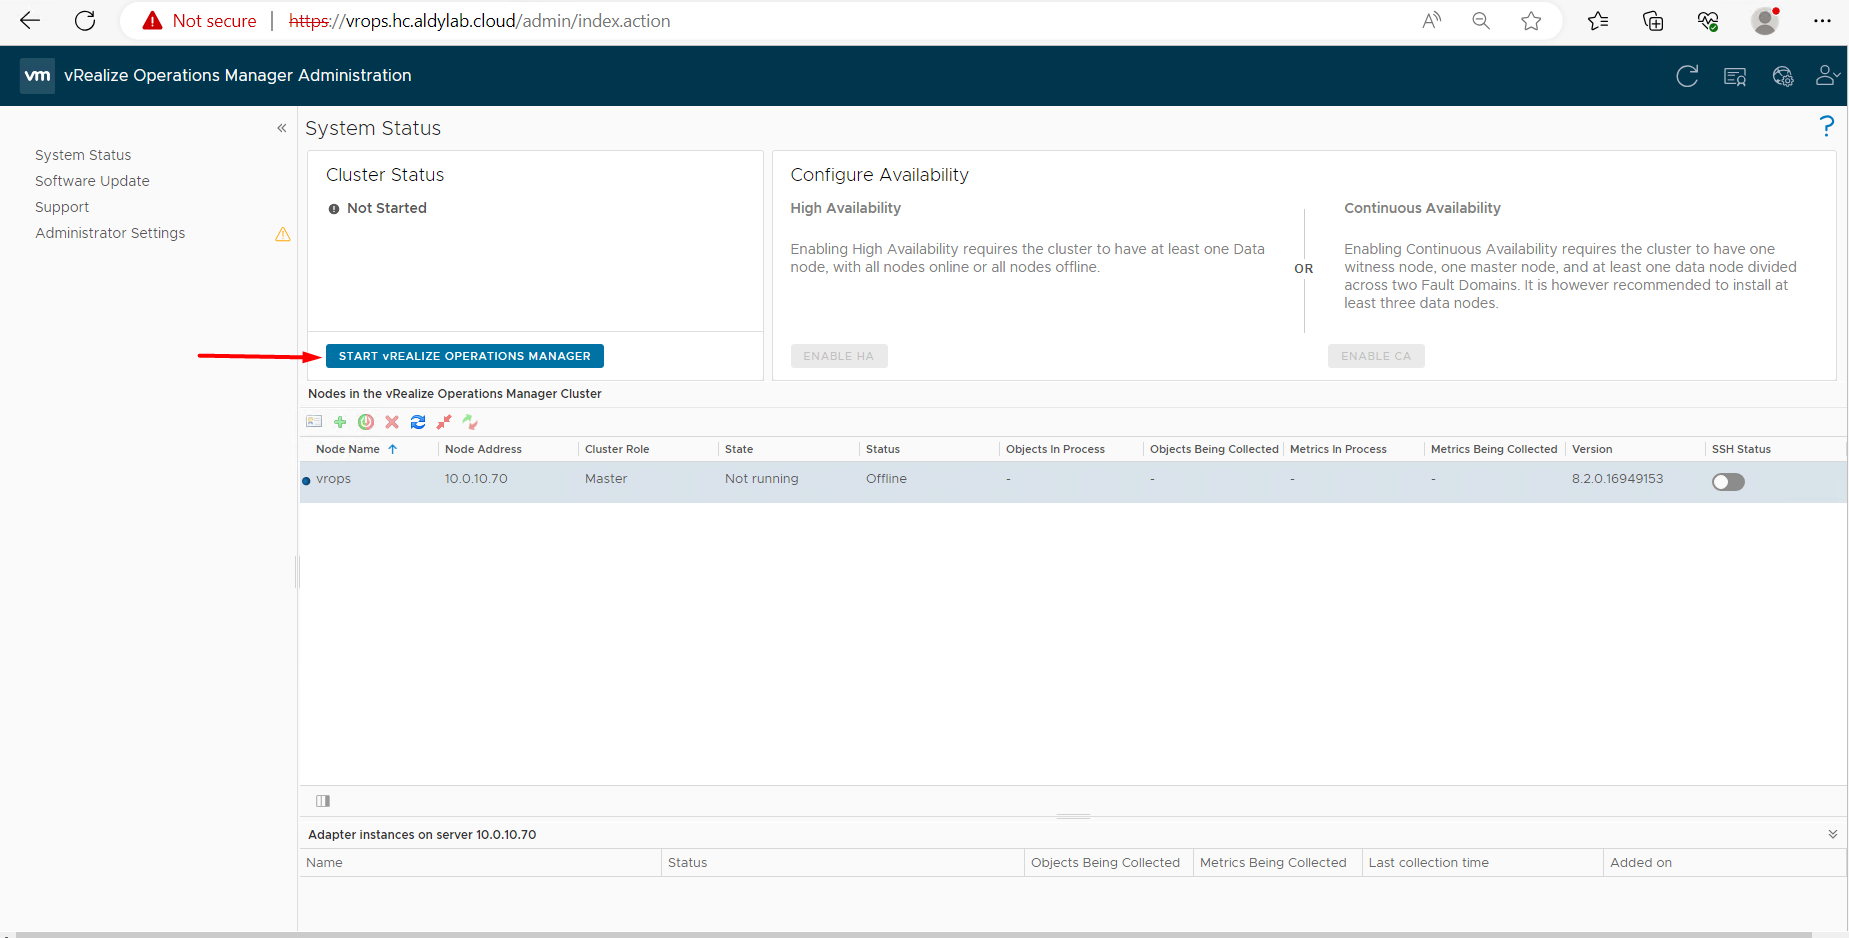
Task: Click the blue help question mark
Action: tap(1826, 126)
